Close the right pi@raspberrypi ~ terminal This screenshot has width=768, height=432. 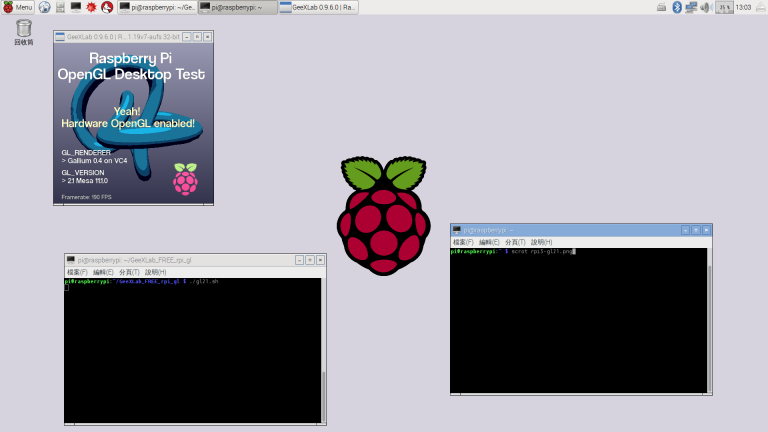pos(706,230)
